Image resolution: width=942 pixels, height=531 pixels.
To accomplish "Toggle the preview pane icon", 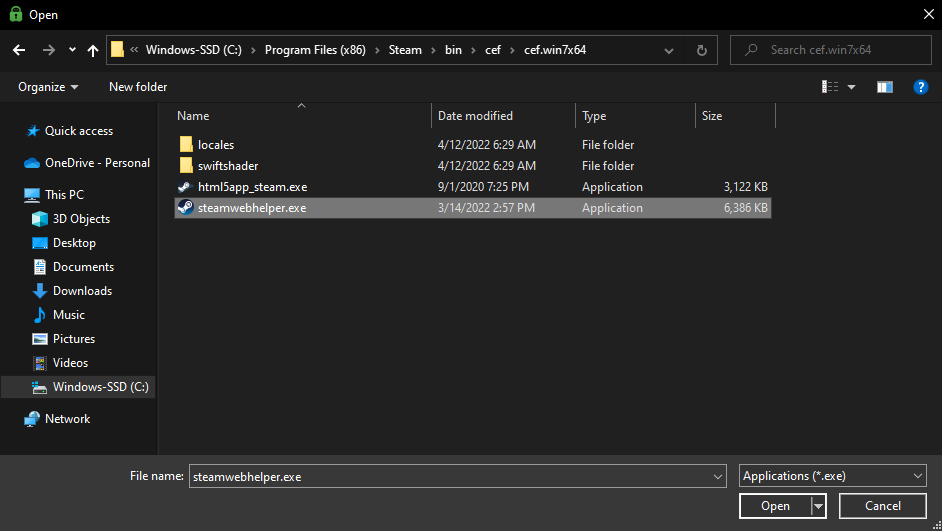I will click(884, 87).
